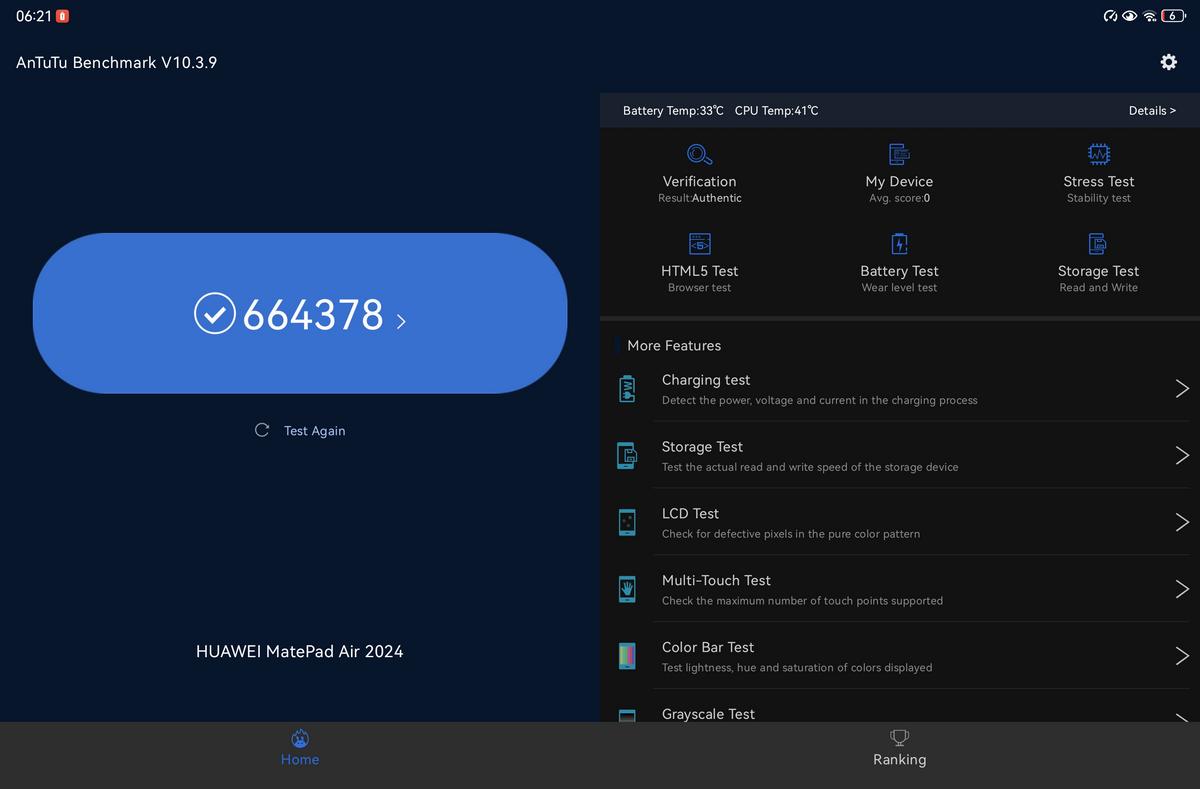Click Test Again
The image size is (1200, 789).
[x=314, y=430]
